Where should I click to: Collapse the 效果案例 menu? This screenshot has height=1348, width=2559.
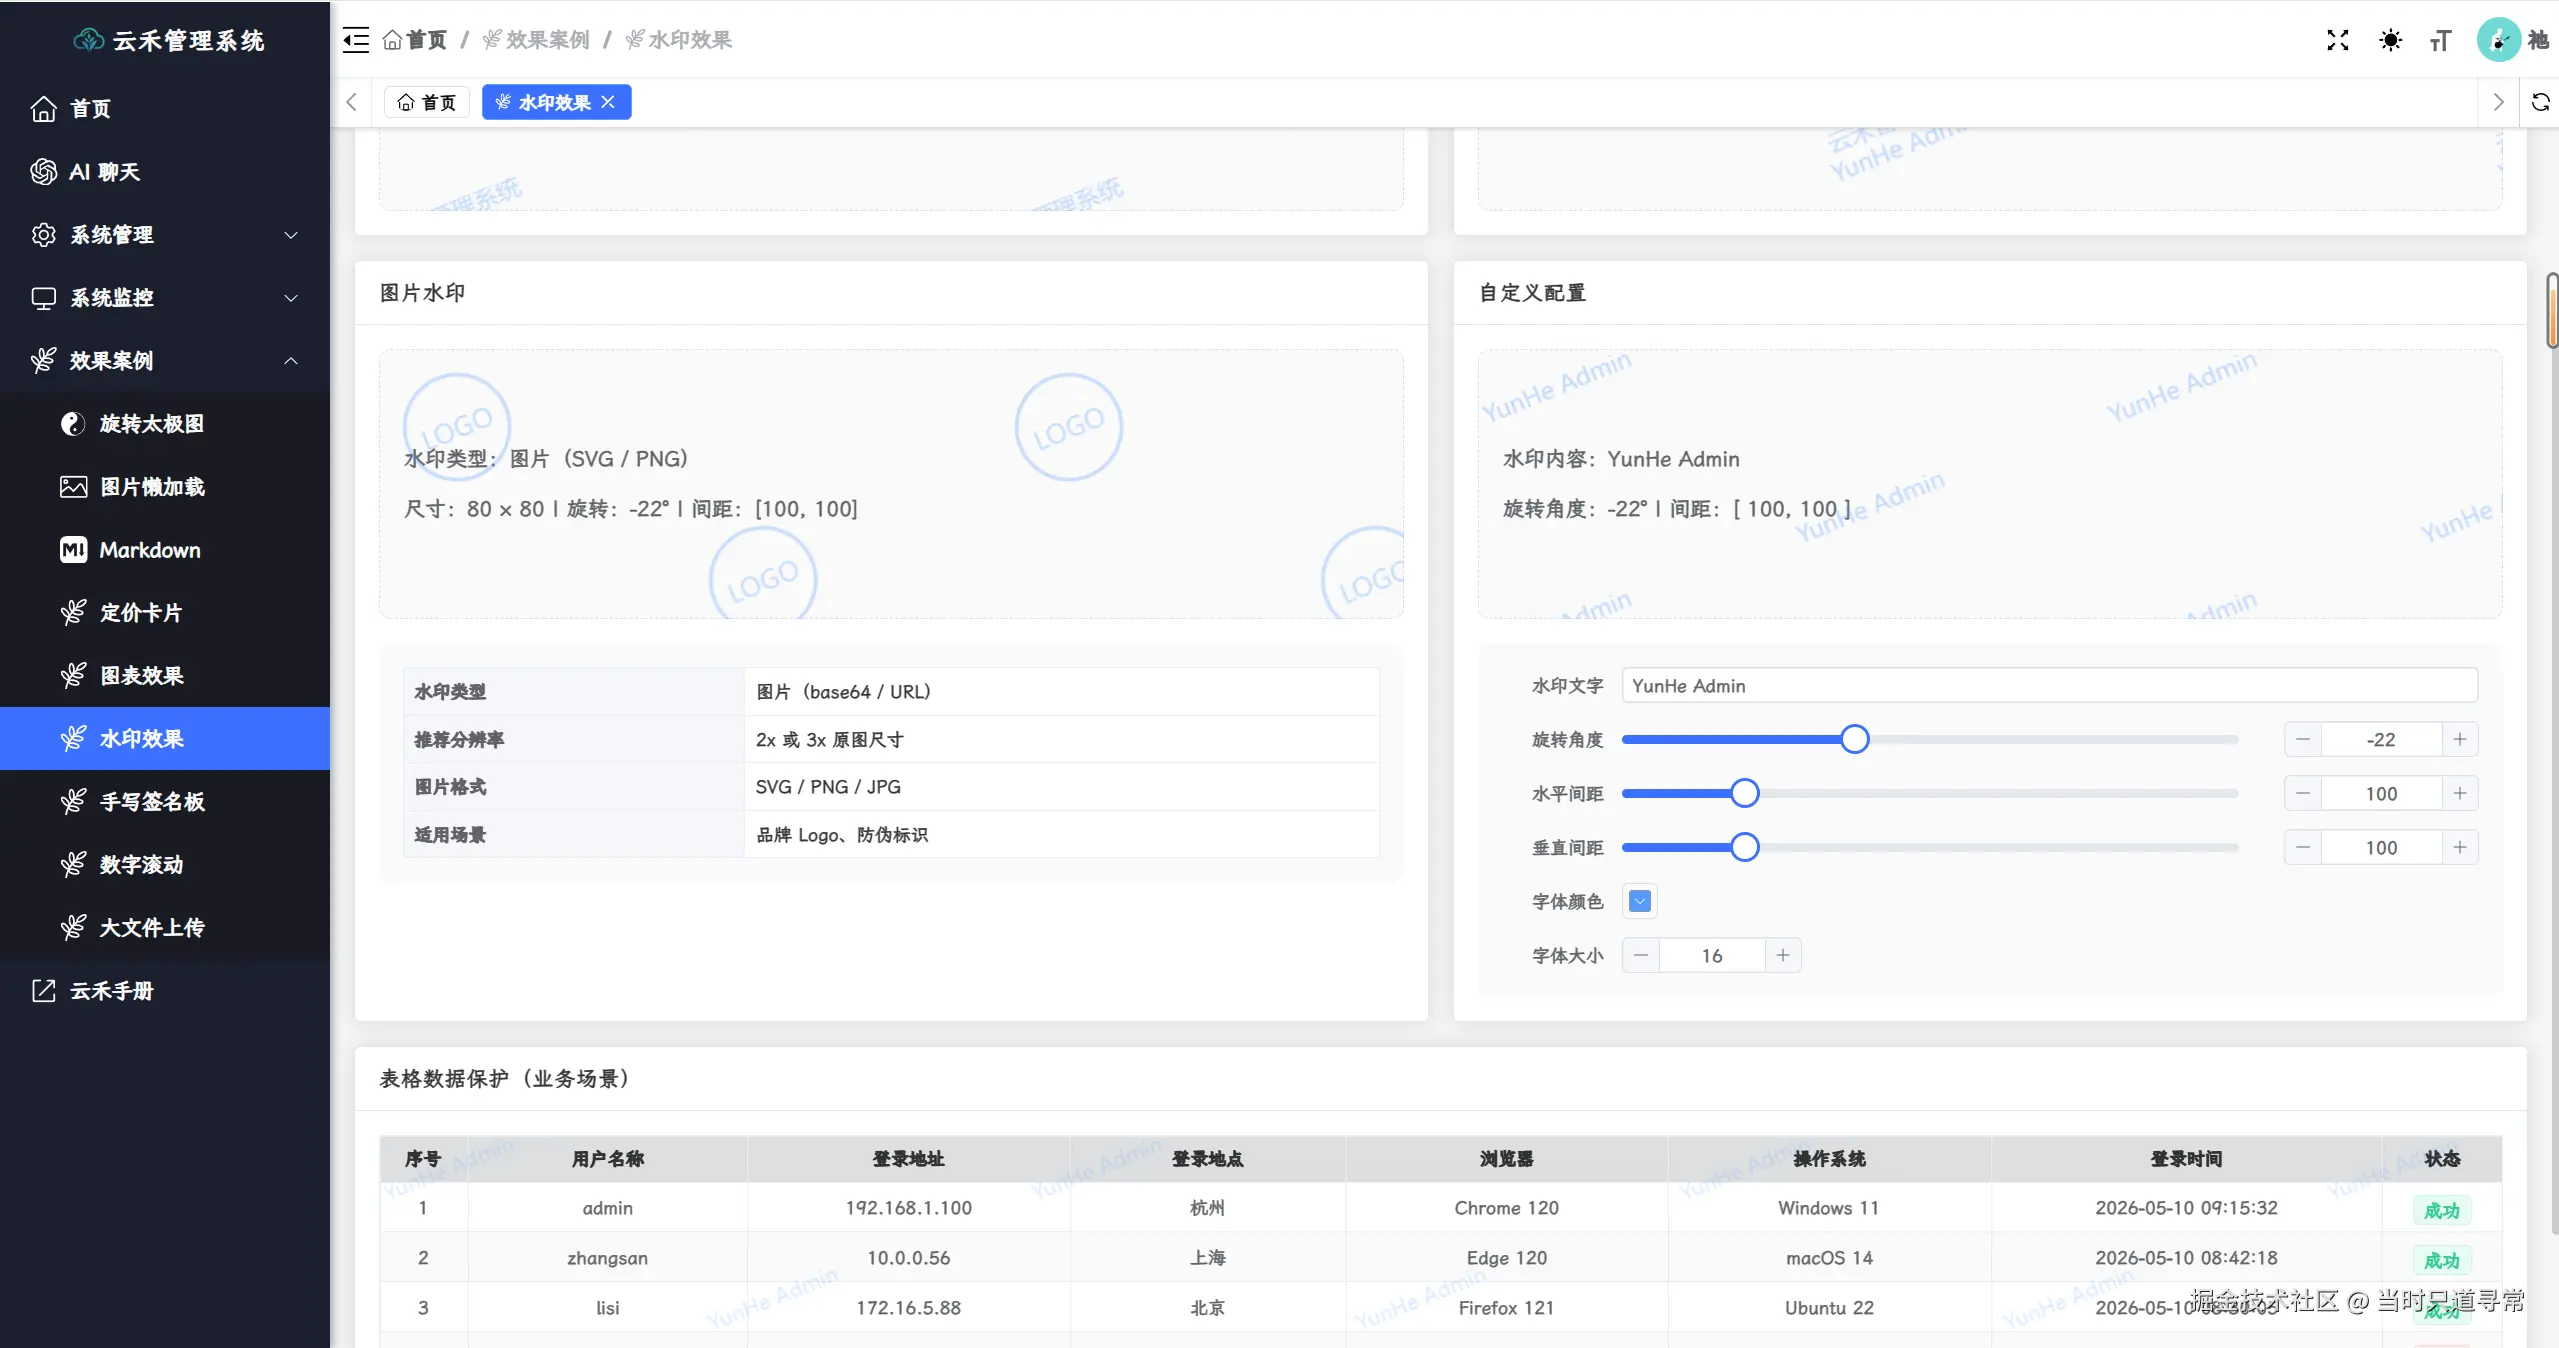click(x=165, y=361)
